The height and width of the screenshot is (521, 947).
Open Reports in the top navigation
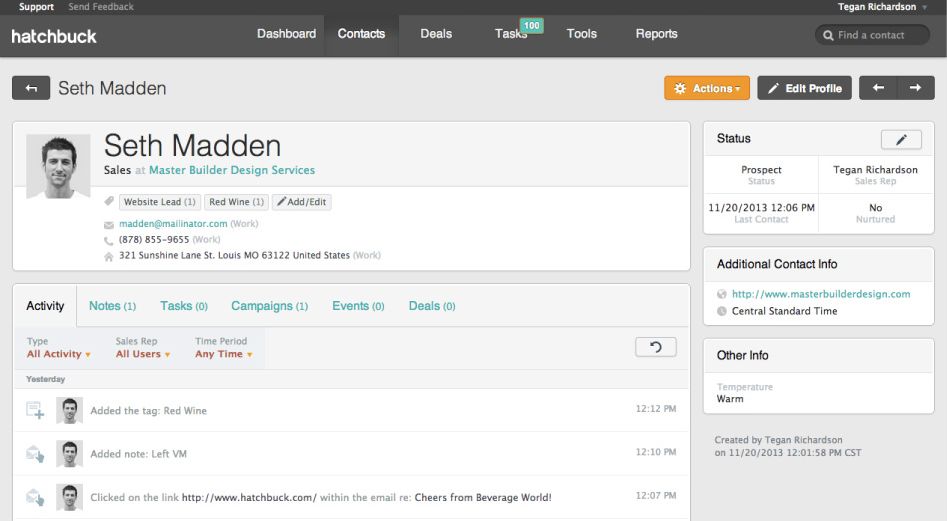pyautogui.click(x=656, y=34)
